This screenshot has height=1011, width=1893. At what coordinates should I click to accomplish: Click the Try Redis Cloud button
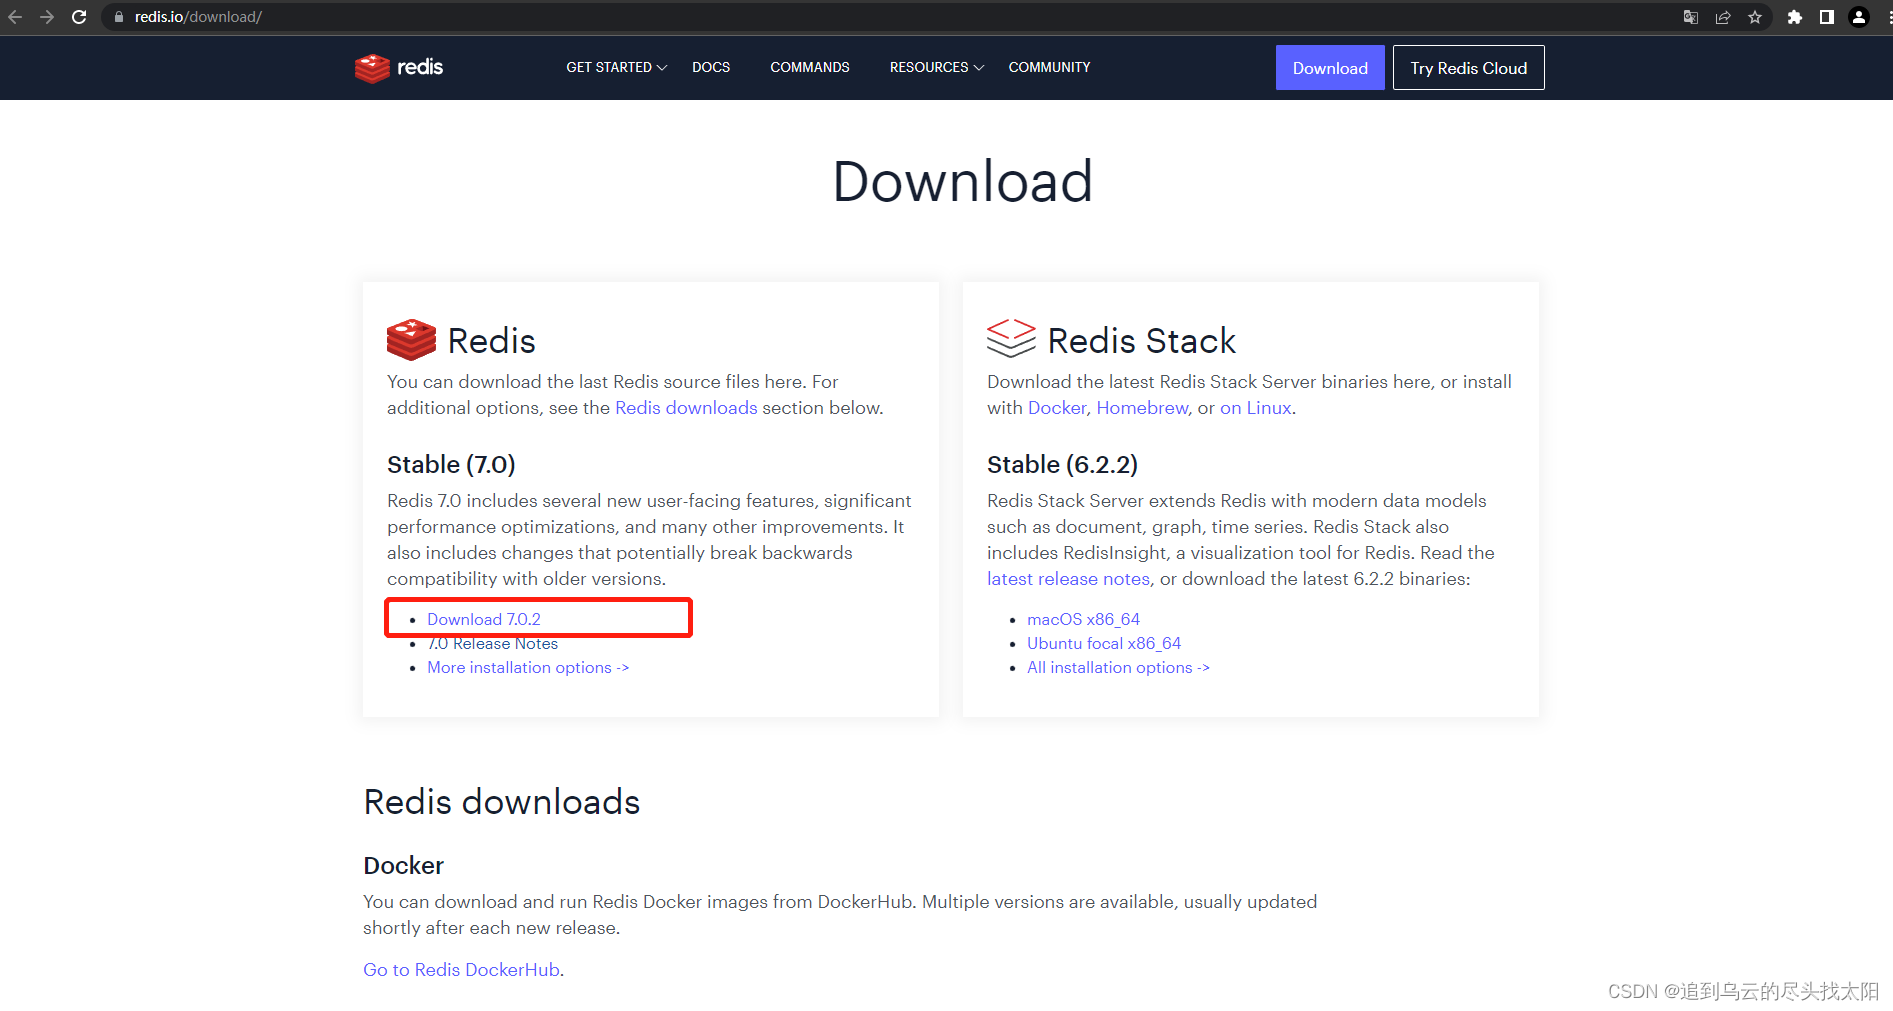point(1468,67)
